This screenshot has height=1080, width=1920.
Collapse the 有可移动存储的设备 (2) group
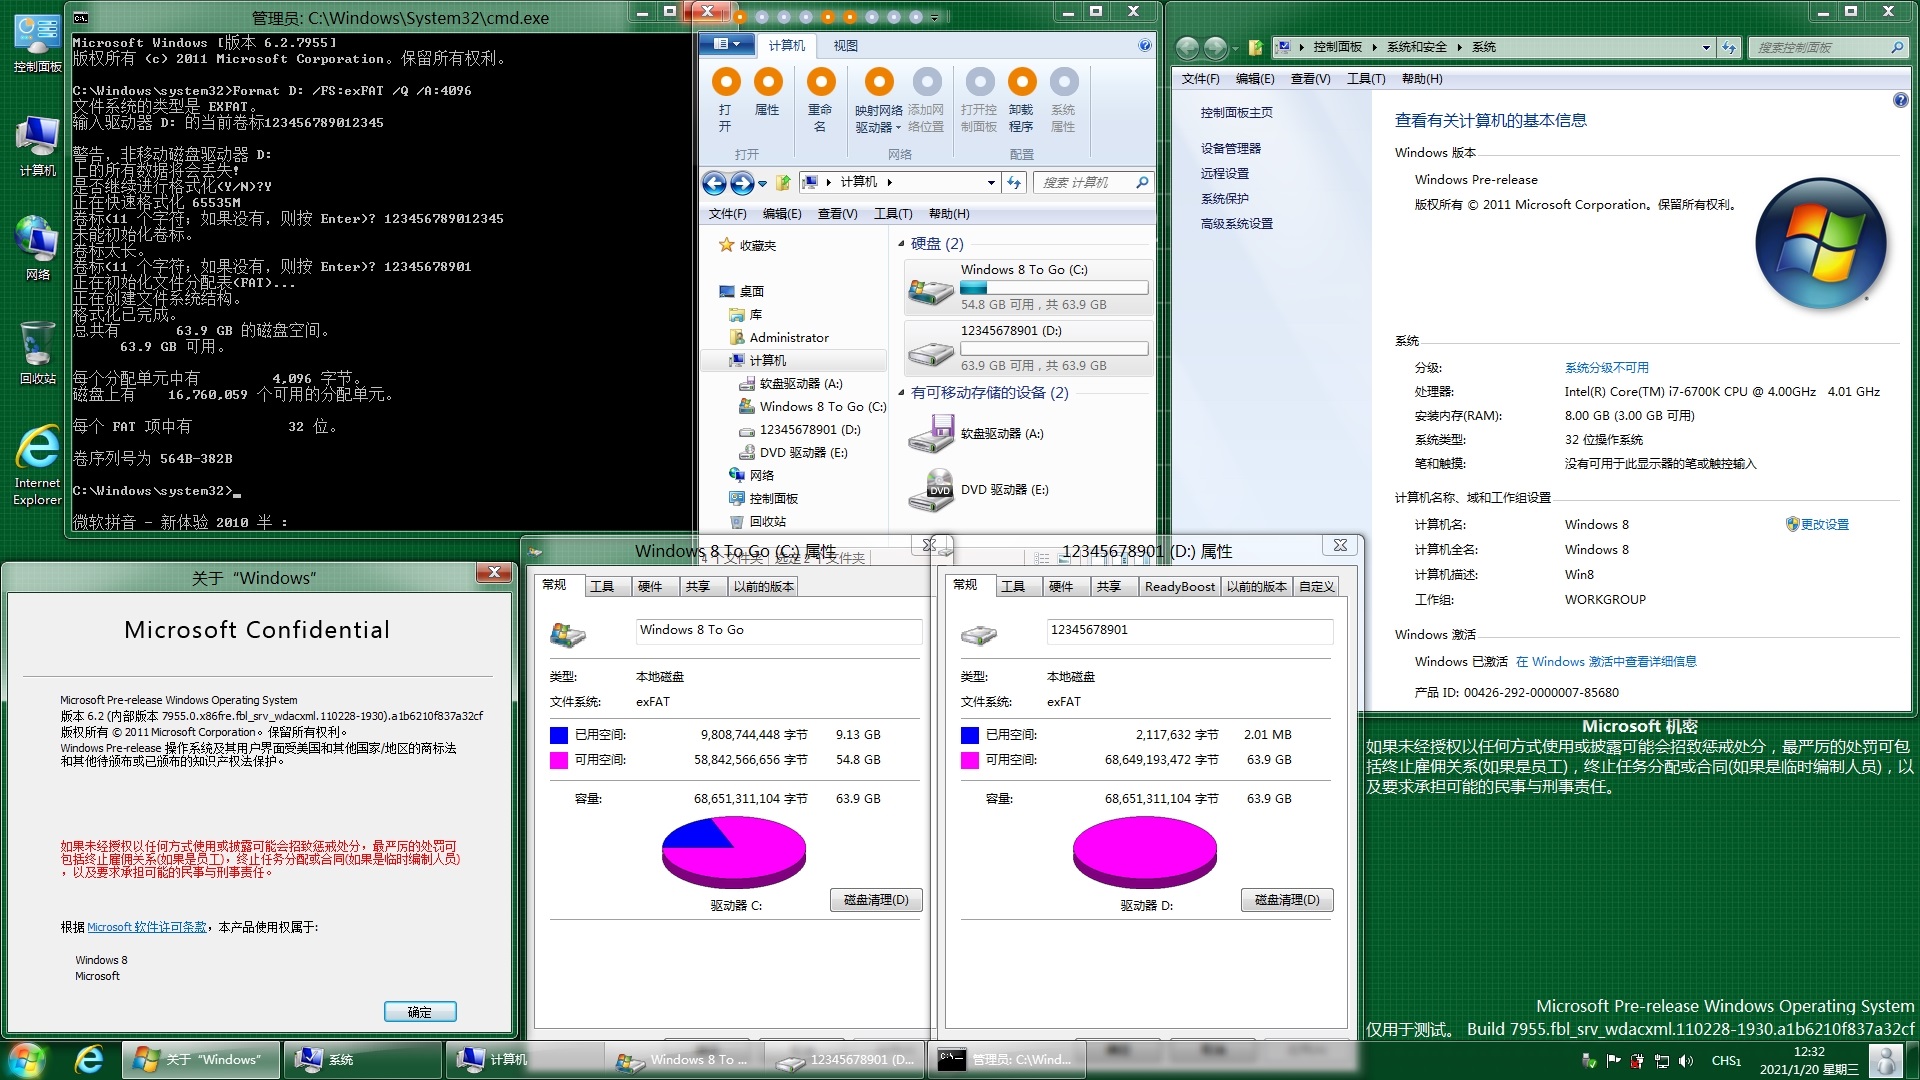(x=901, y=392)
